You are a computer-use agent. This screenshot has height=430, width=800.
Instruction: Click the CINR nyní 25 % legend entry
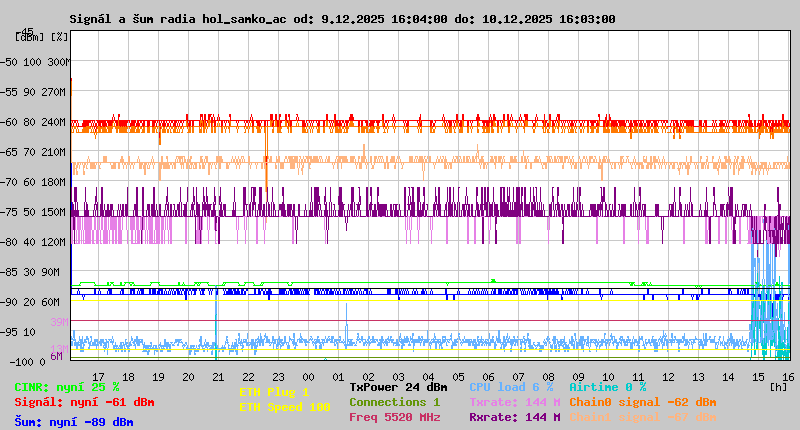coord(66,387)
